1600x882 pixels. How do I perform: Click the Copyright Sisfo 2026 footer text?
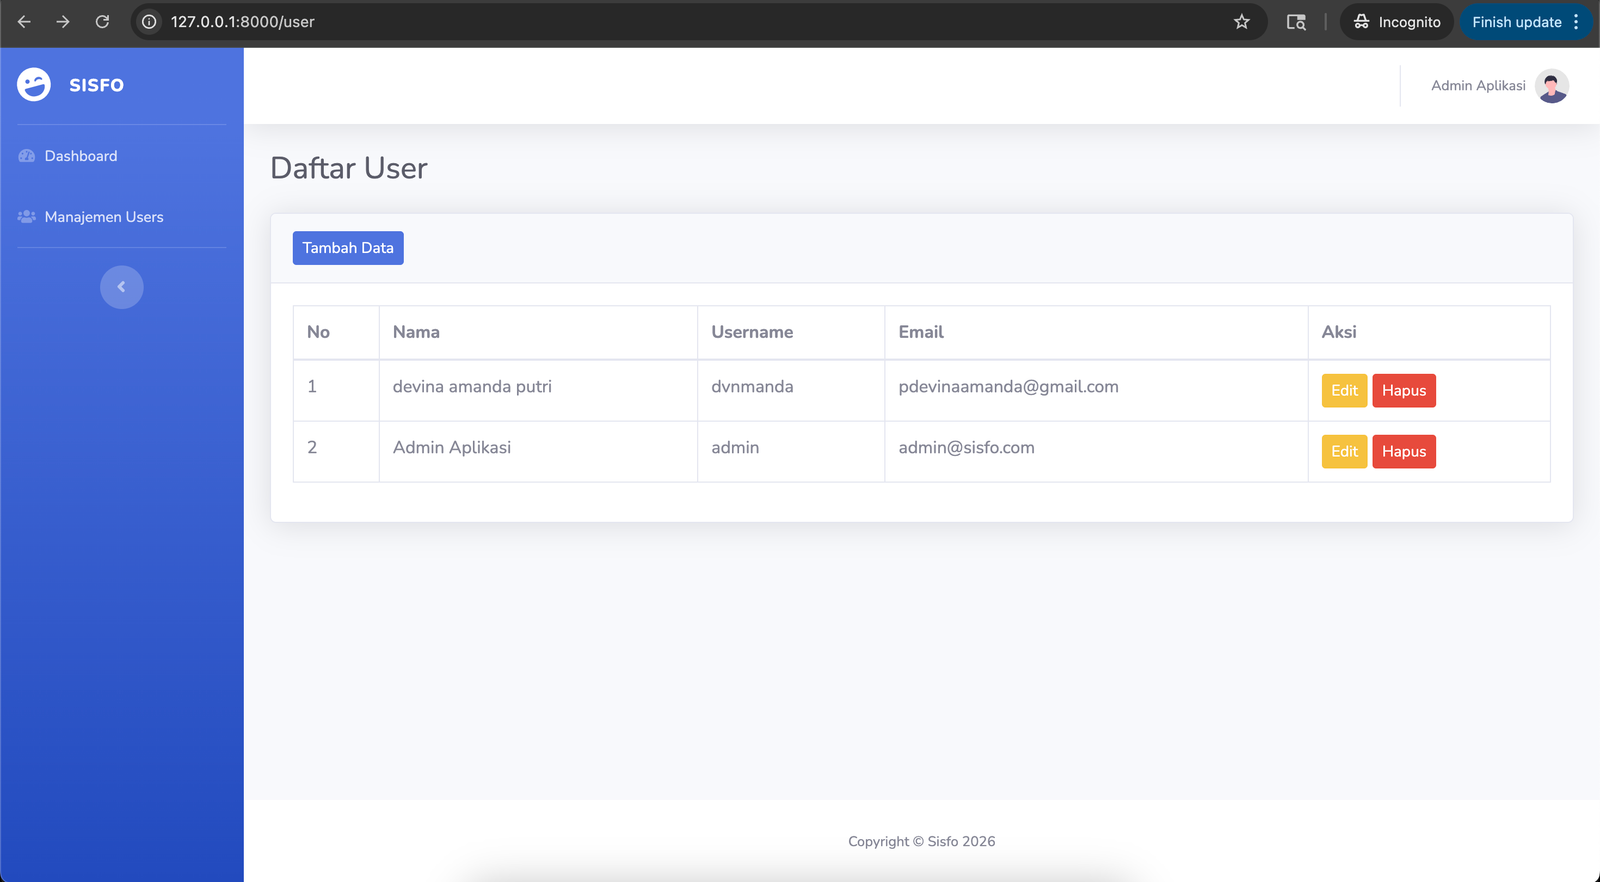point(921,842)
